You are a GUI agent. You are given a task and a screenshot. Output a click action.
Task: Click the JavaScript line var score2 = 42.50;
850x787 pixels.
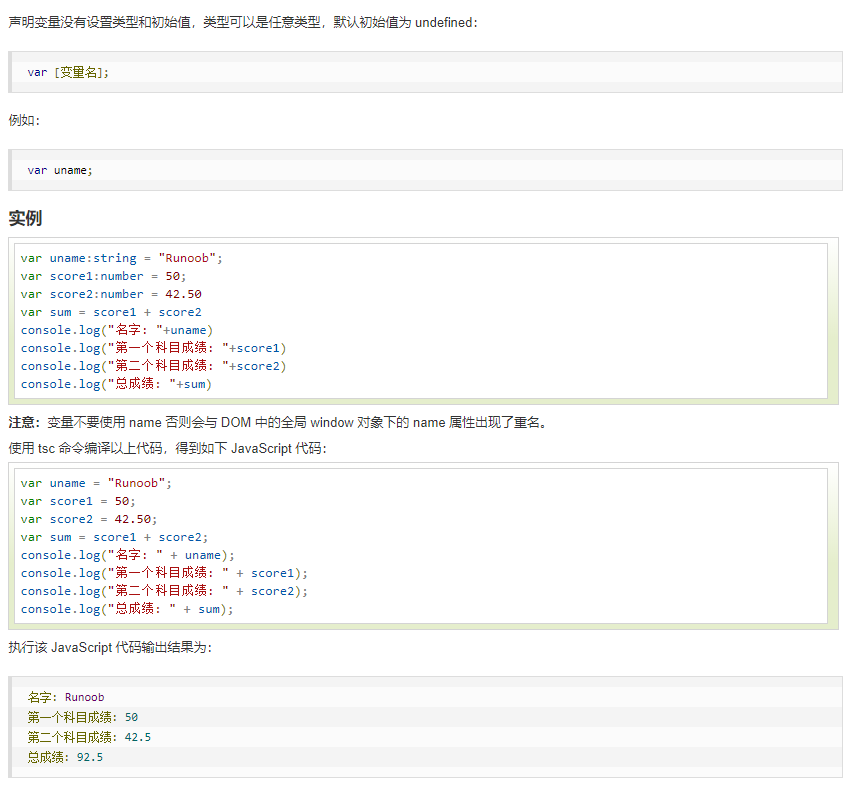tap(89, 519)
